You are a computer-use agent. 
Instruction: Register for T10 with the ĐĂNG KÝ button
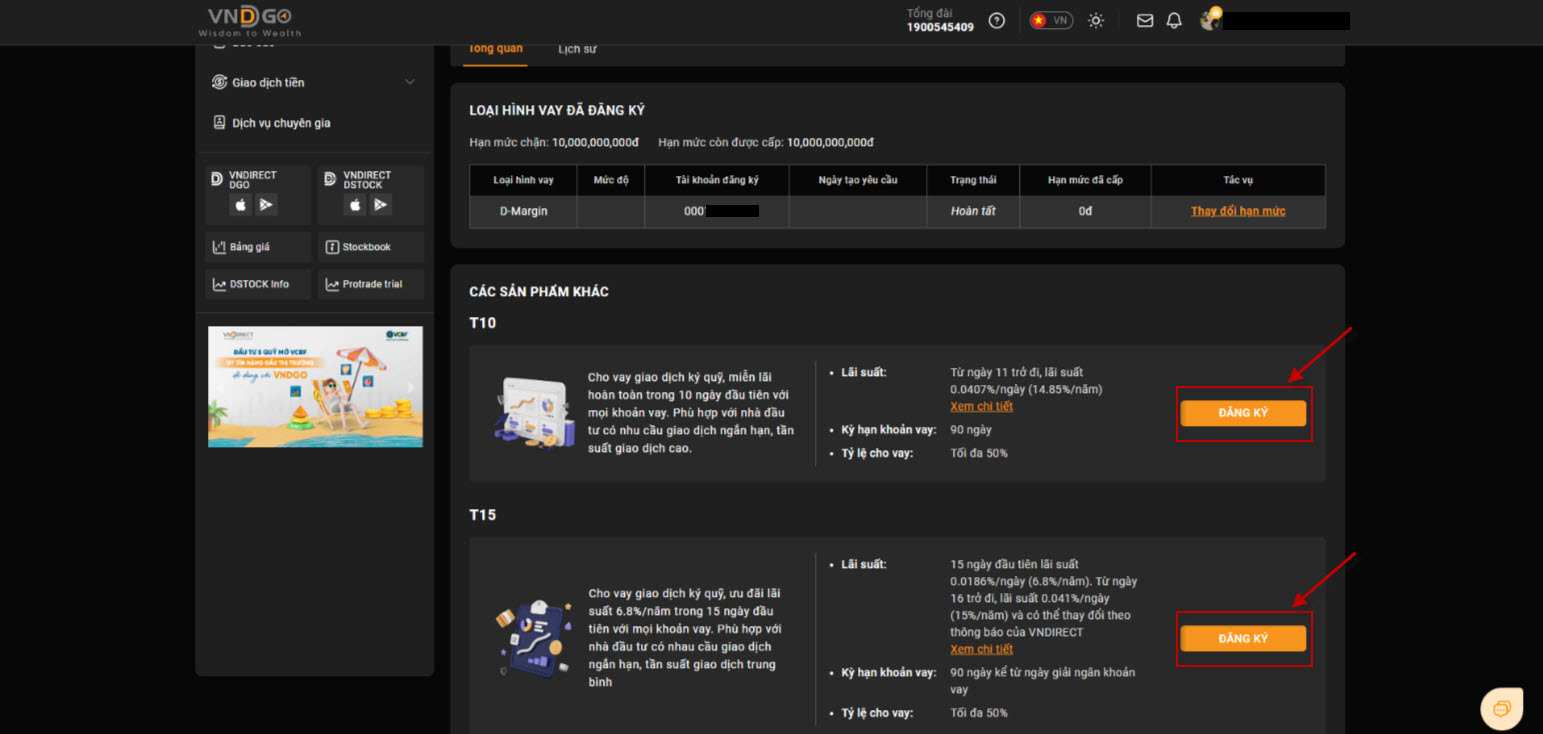(x=1243, y=413)
